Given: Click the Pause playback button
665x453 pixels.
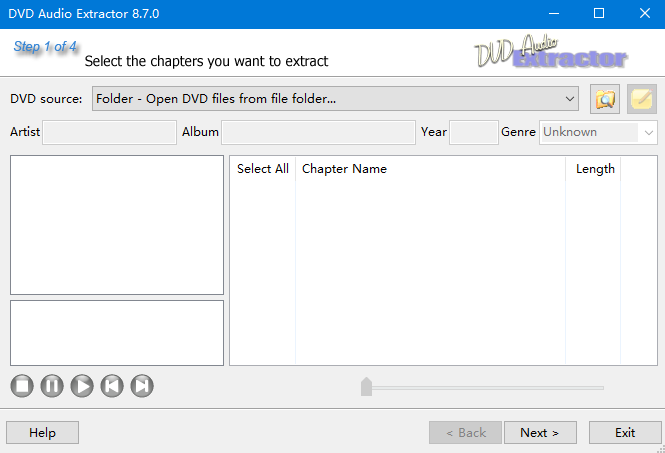Looking at the screenshot, I should point(52,386).
